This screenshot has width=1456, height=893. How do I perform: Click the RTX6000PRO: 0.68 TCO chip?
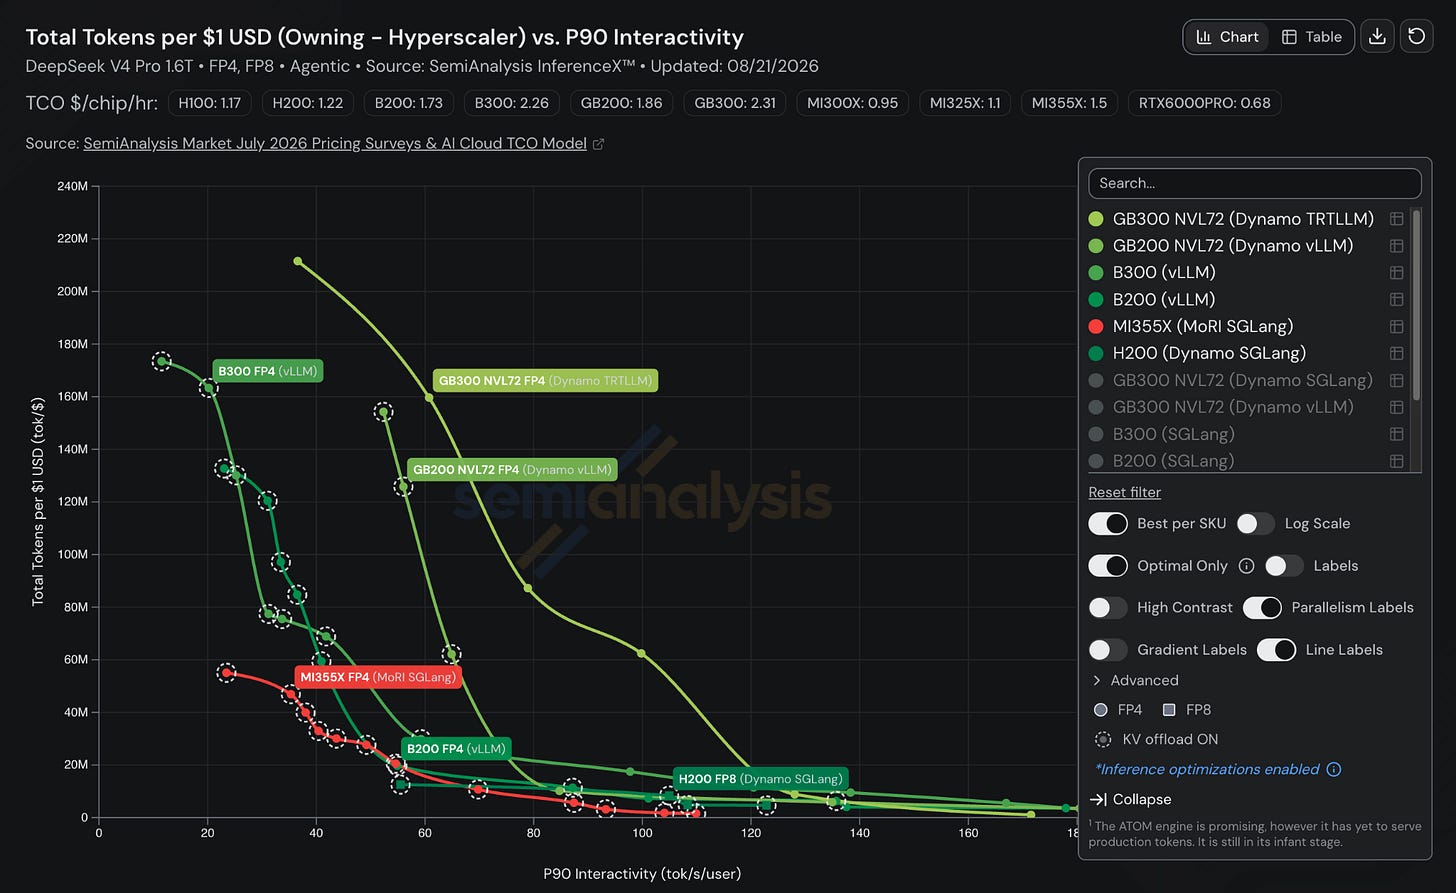[1205, 103]
